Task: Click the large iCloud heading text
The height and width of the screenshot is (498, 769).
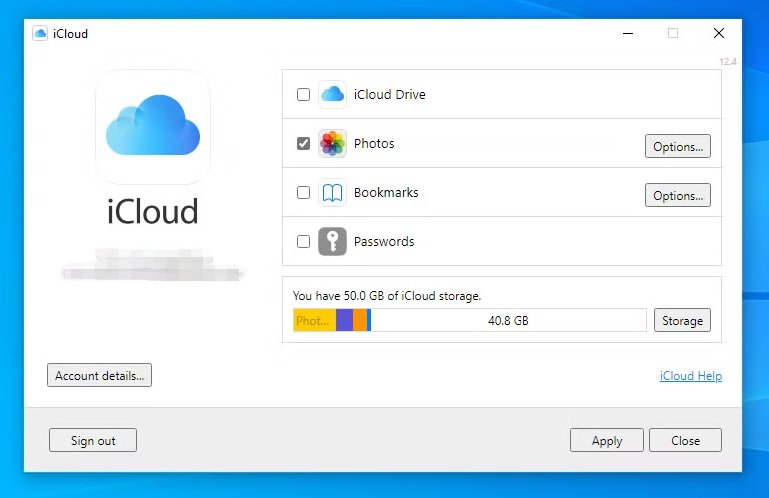Action: (153, 211)
